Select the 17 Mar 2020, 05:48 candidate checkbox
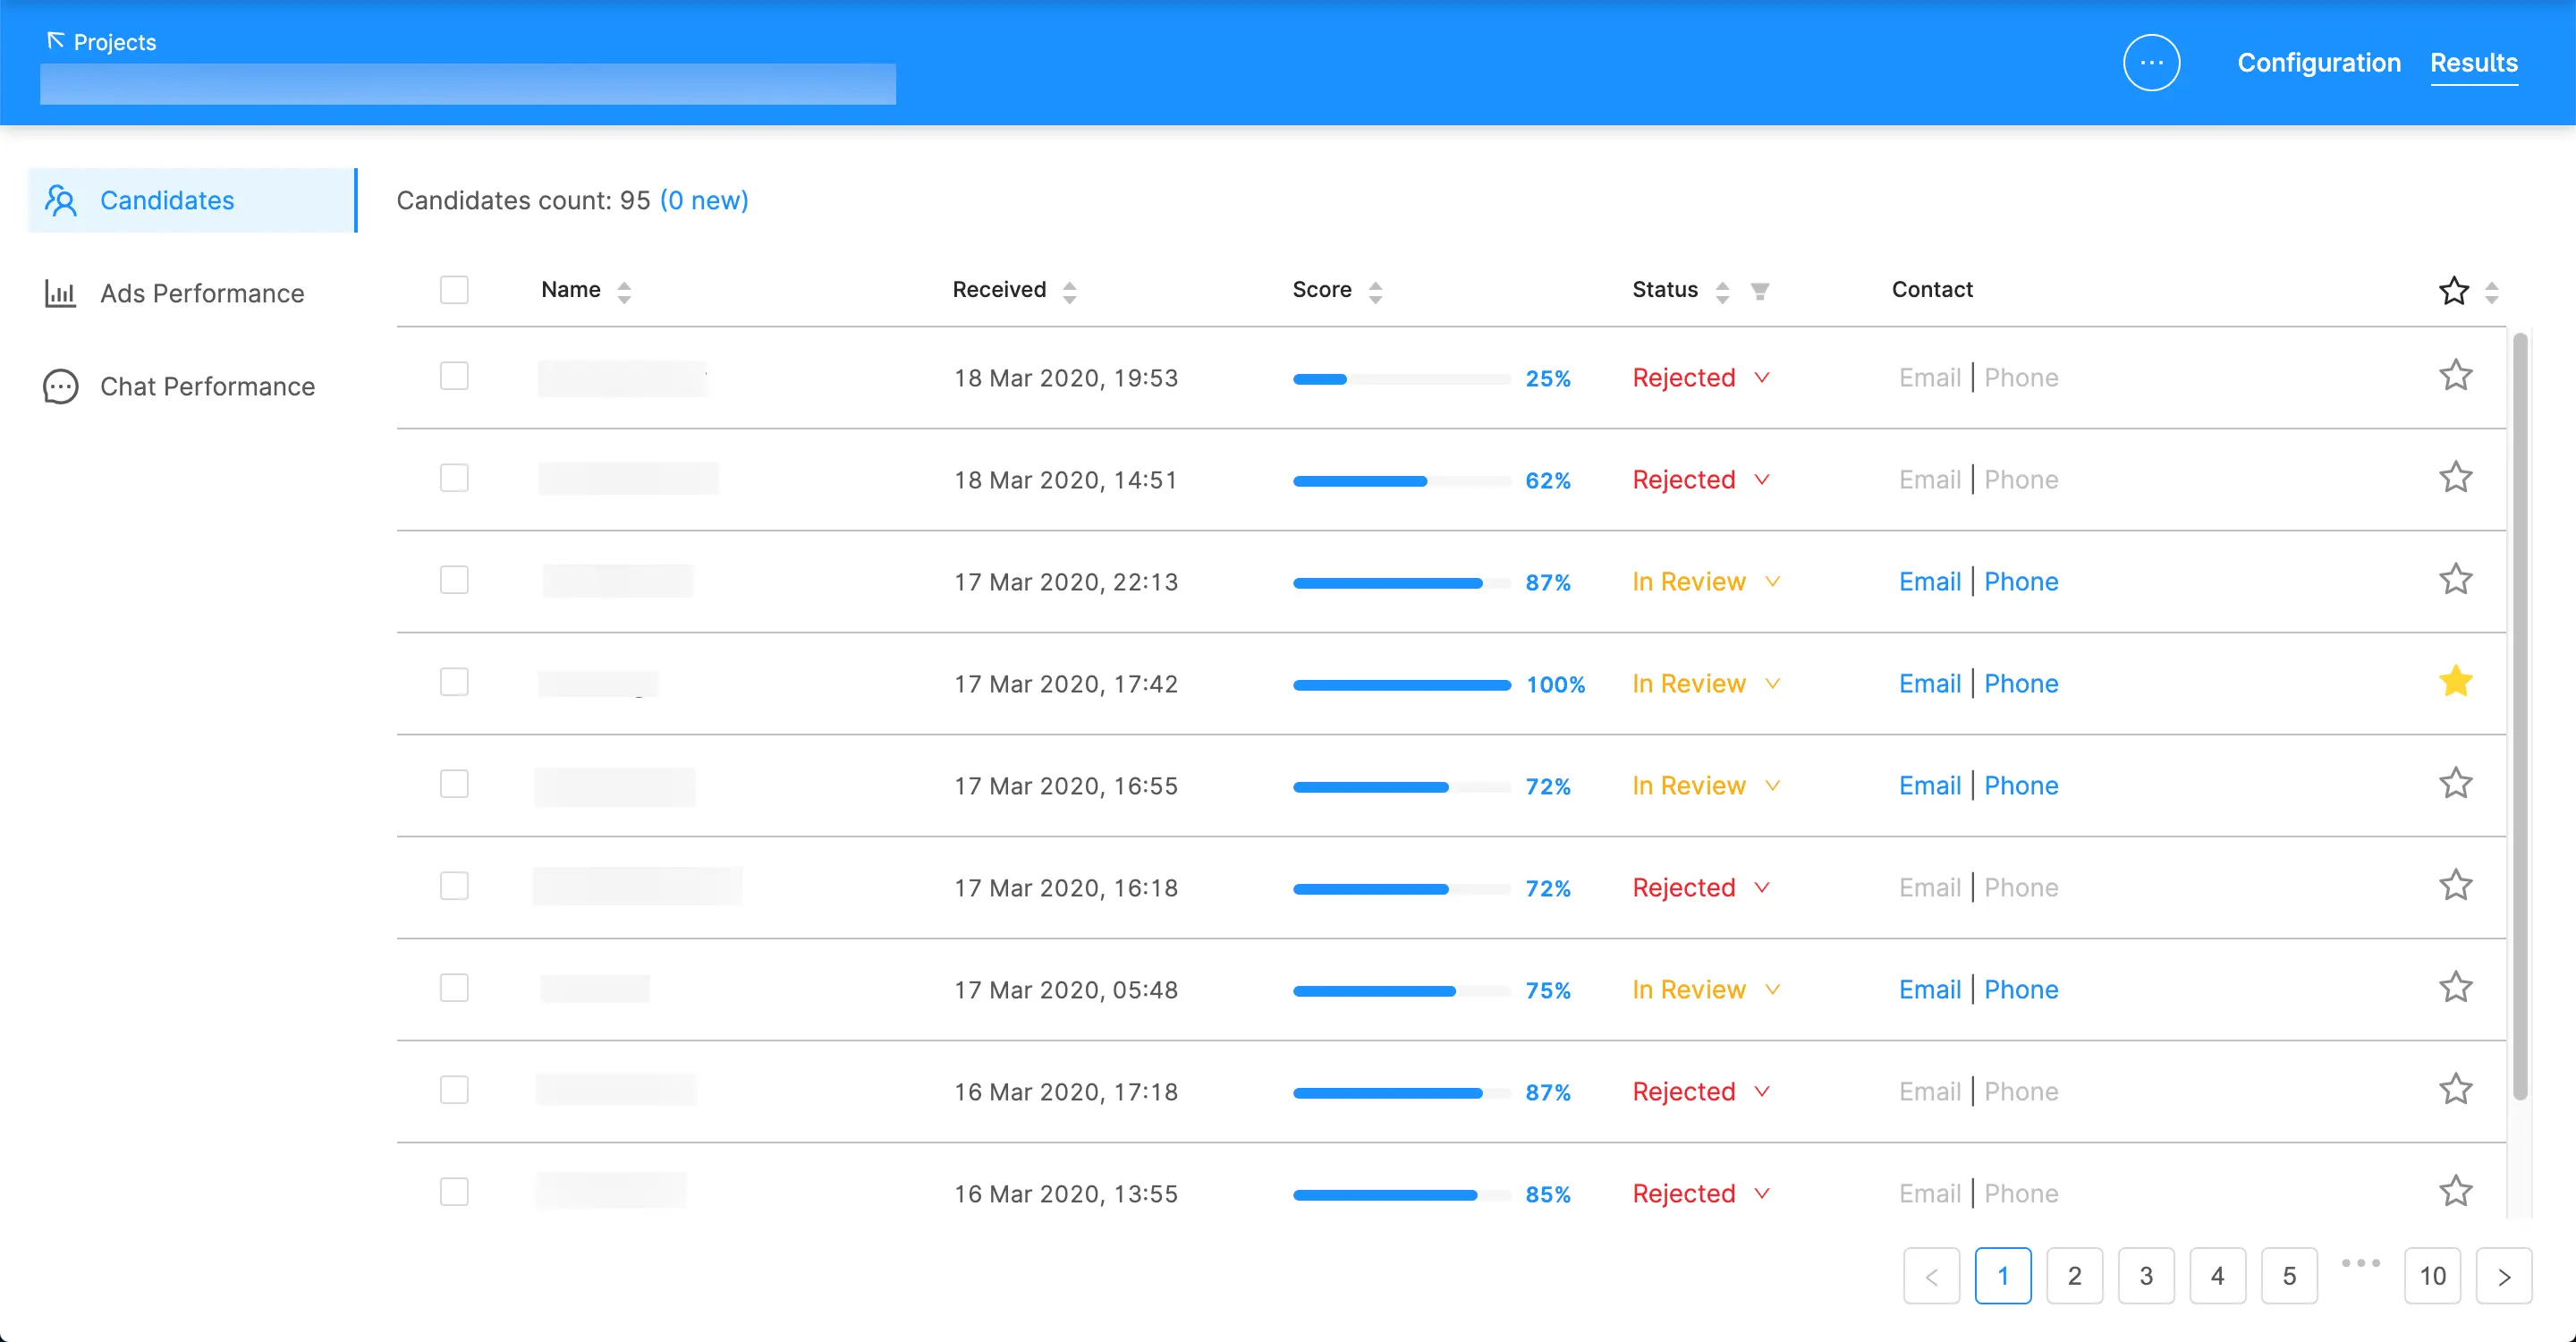The width and height of the screenshot is (2576, 1342). pyautogui.click(x=454, y=988)
